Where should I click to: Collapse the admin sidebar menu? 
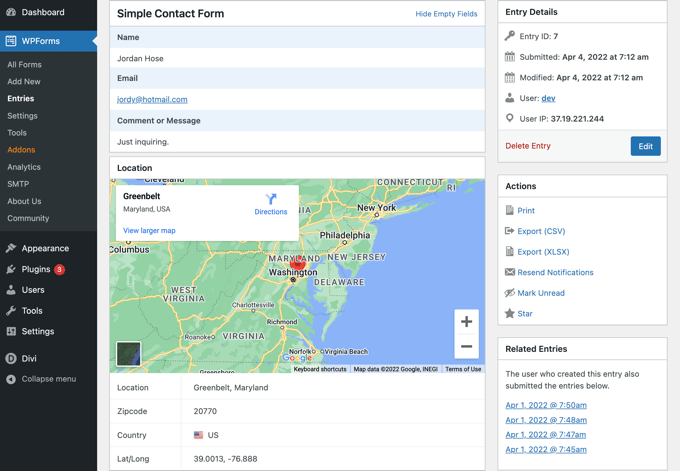pyautogui.click(x=48, y=379)
